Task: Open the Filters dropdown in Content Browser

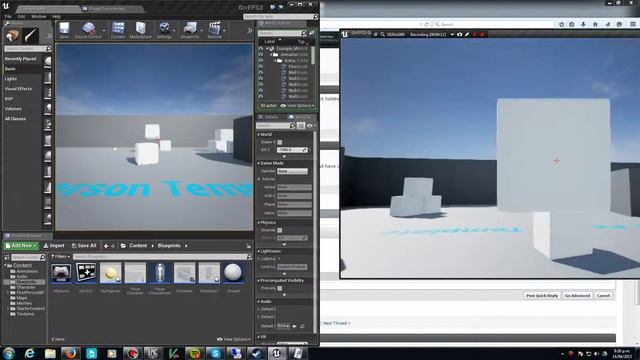Action: tap(60, 257)
